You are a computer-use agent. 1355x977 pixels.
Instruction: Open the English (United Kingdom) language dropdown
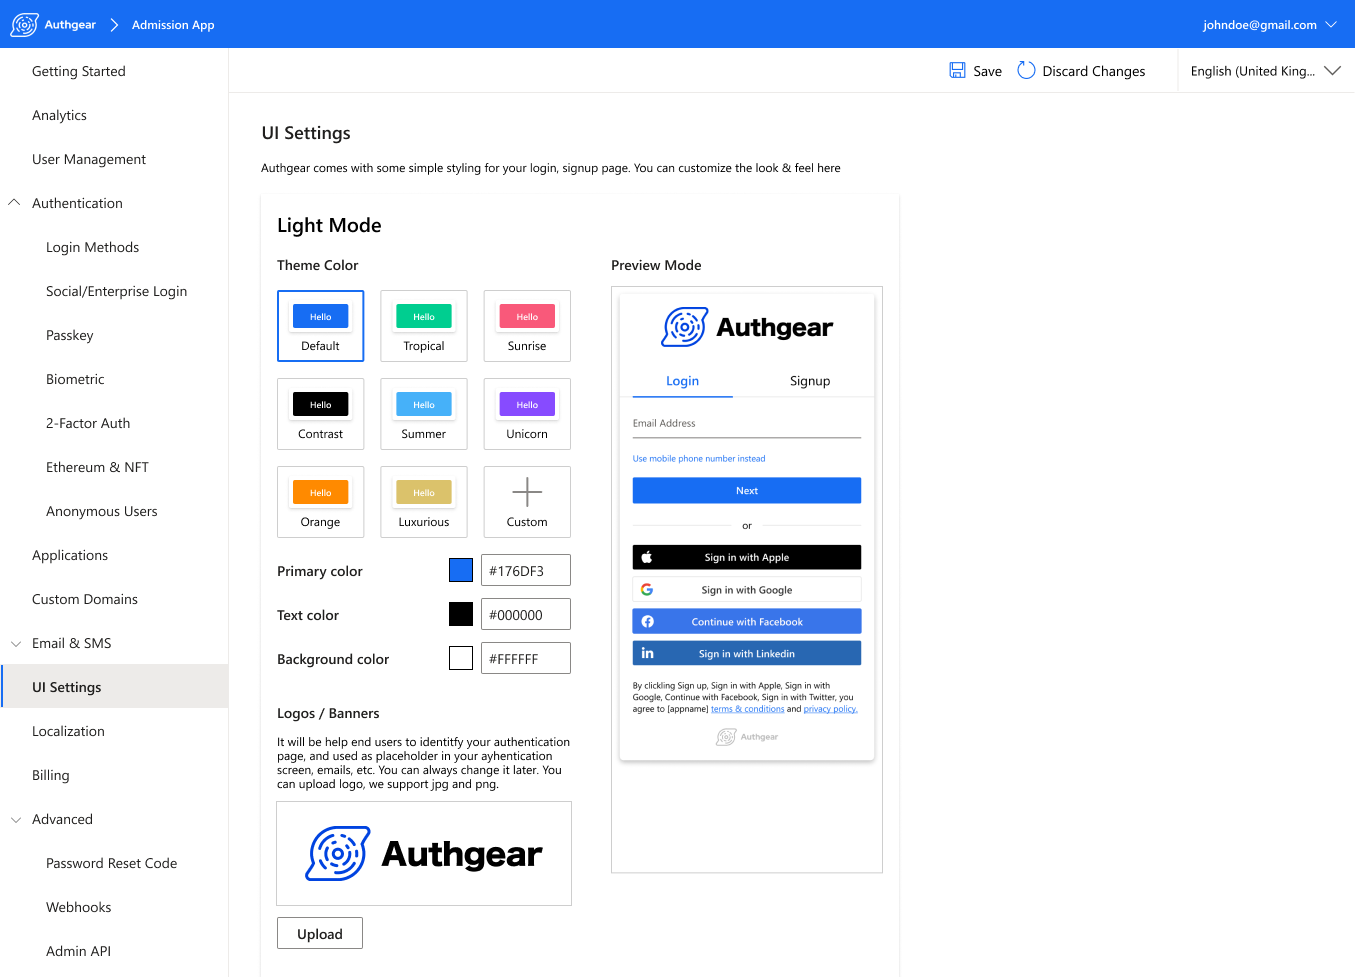click(x=1333, y=70)
